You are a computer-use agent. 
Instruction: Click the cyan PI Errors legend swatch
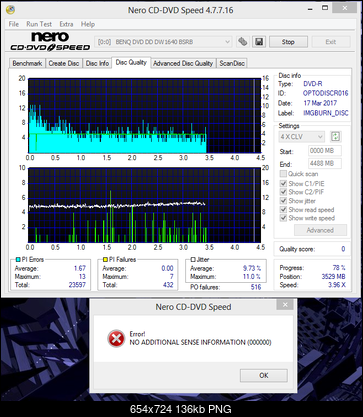[x=18, y=260]
